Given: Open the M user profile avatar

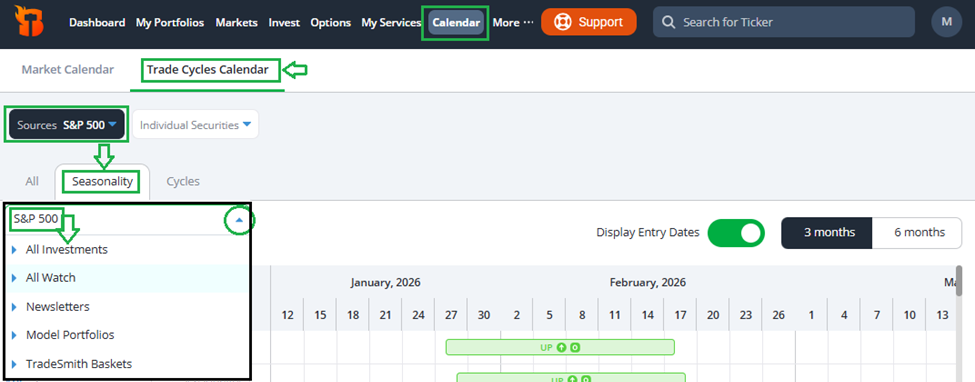Looking at the screenshot, I should (x=946, y=22).
